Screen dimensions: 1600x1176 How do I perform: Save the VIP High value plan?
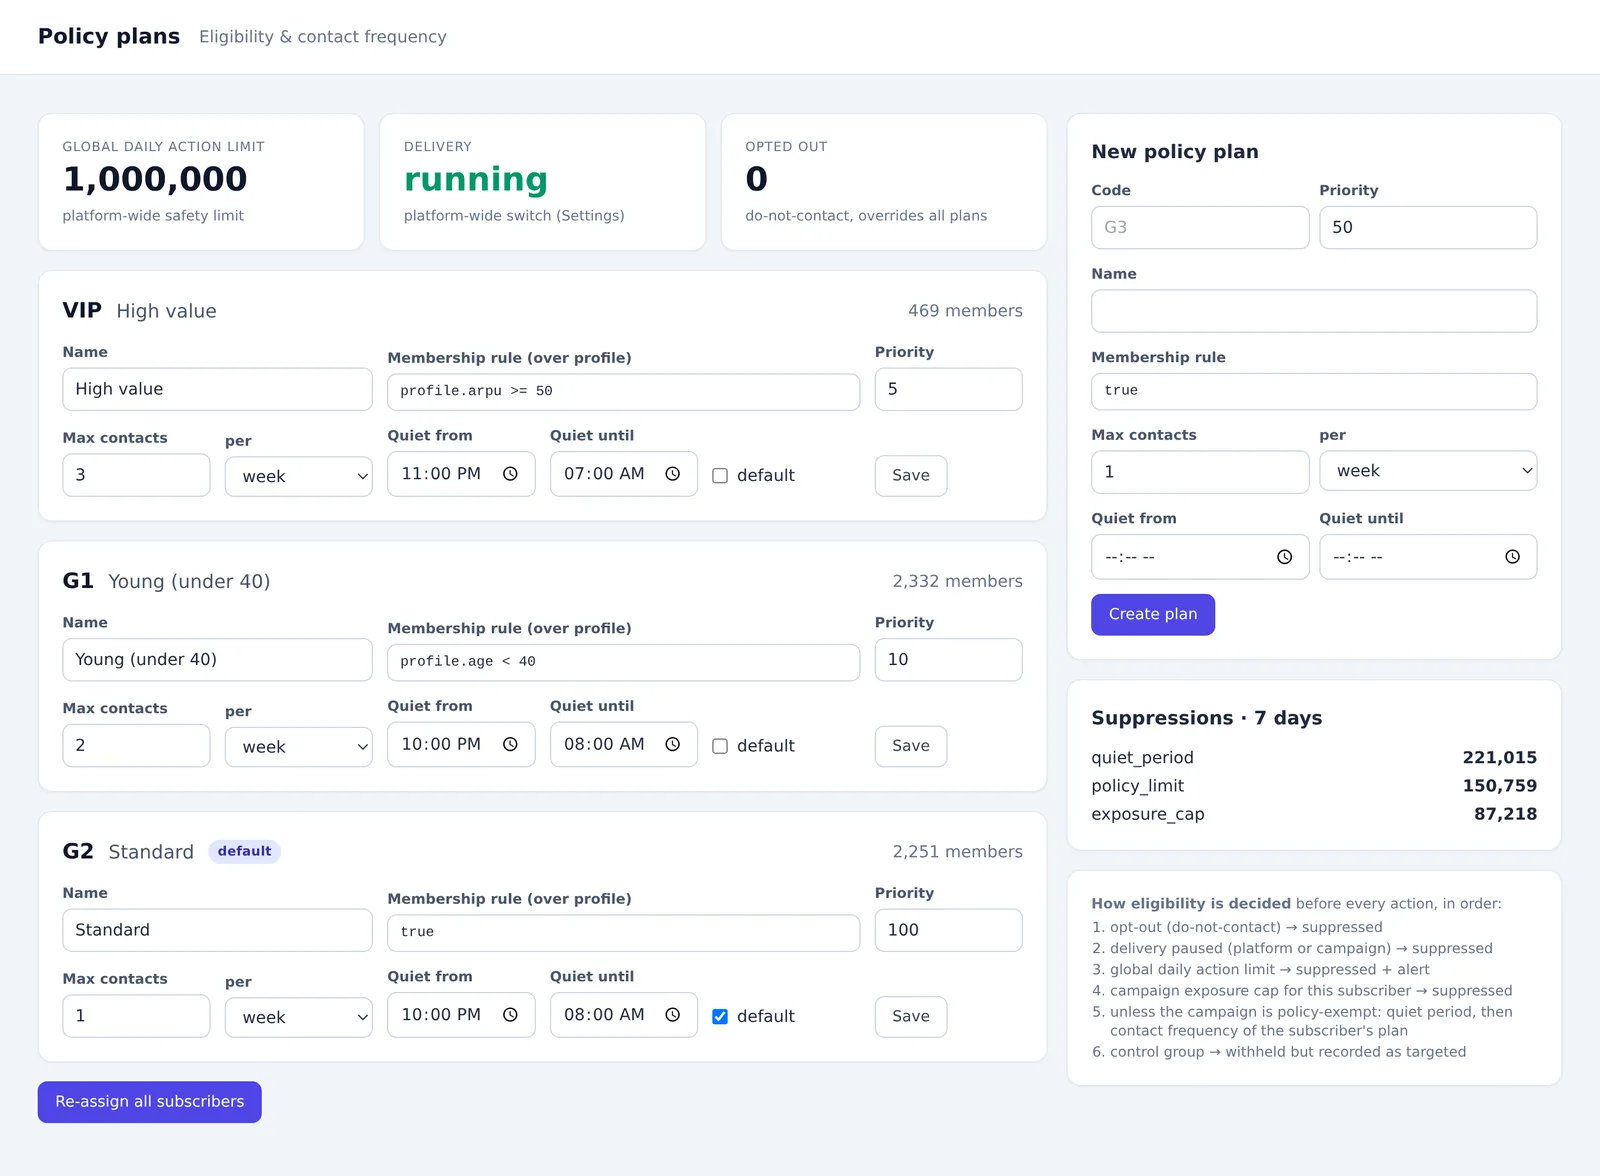coord(911,476)
